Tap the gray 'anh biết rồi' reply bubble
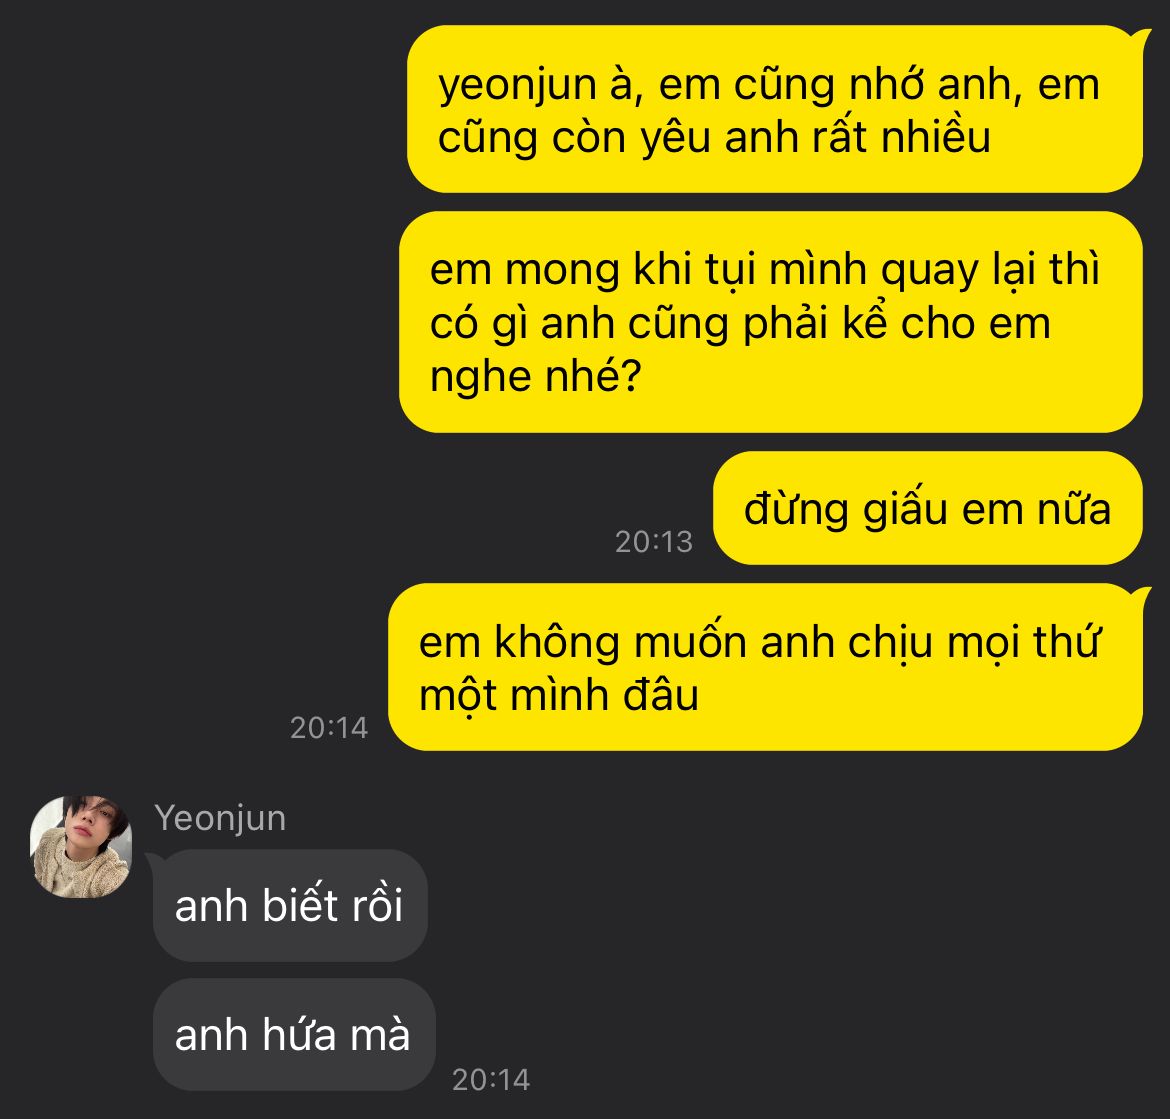 coord(290,905)
